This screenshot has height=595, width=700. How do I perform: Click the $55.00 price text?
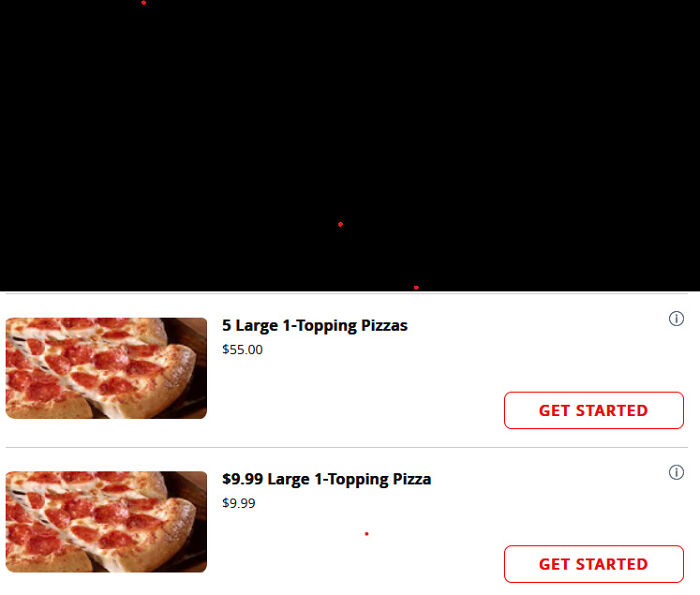[x=242, y=350]
